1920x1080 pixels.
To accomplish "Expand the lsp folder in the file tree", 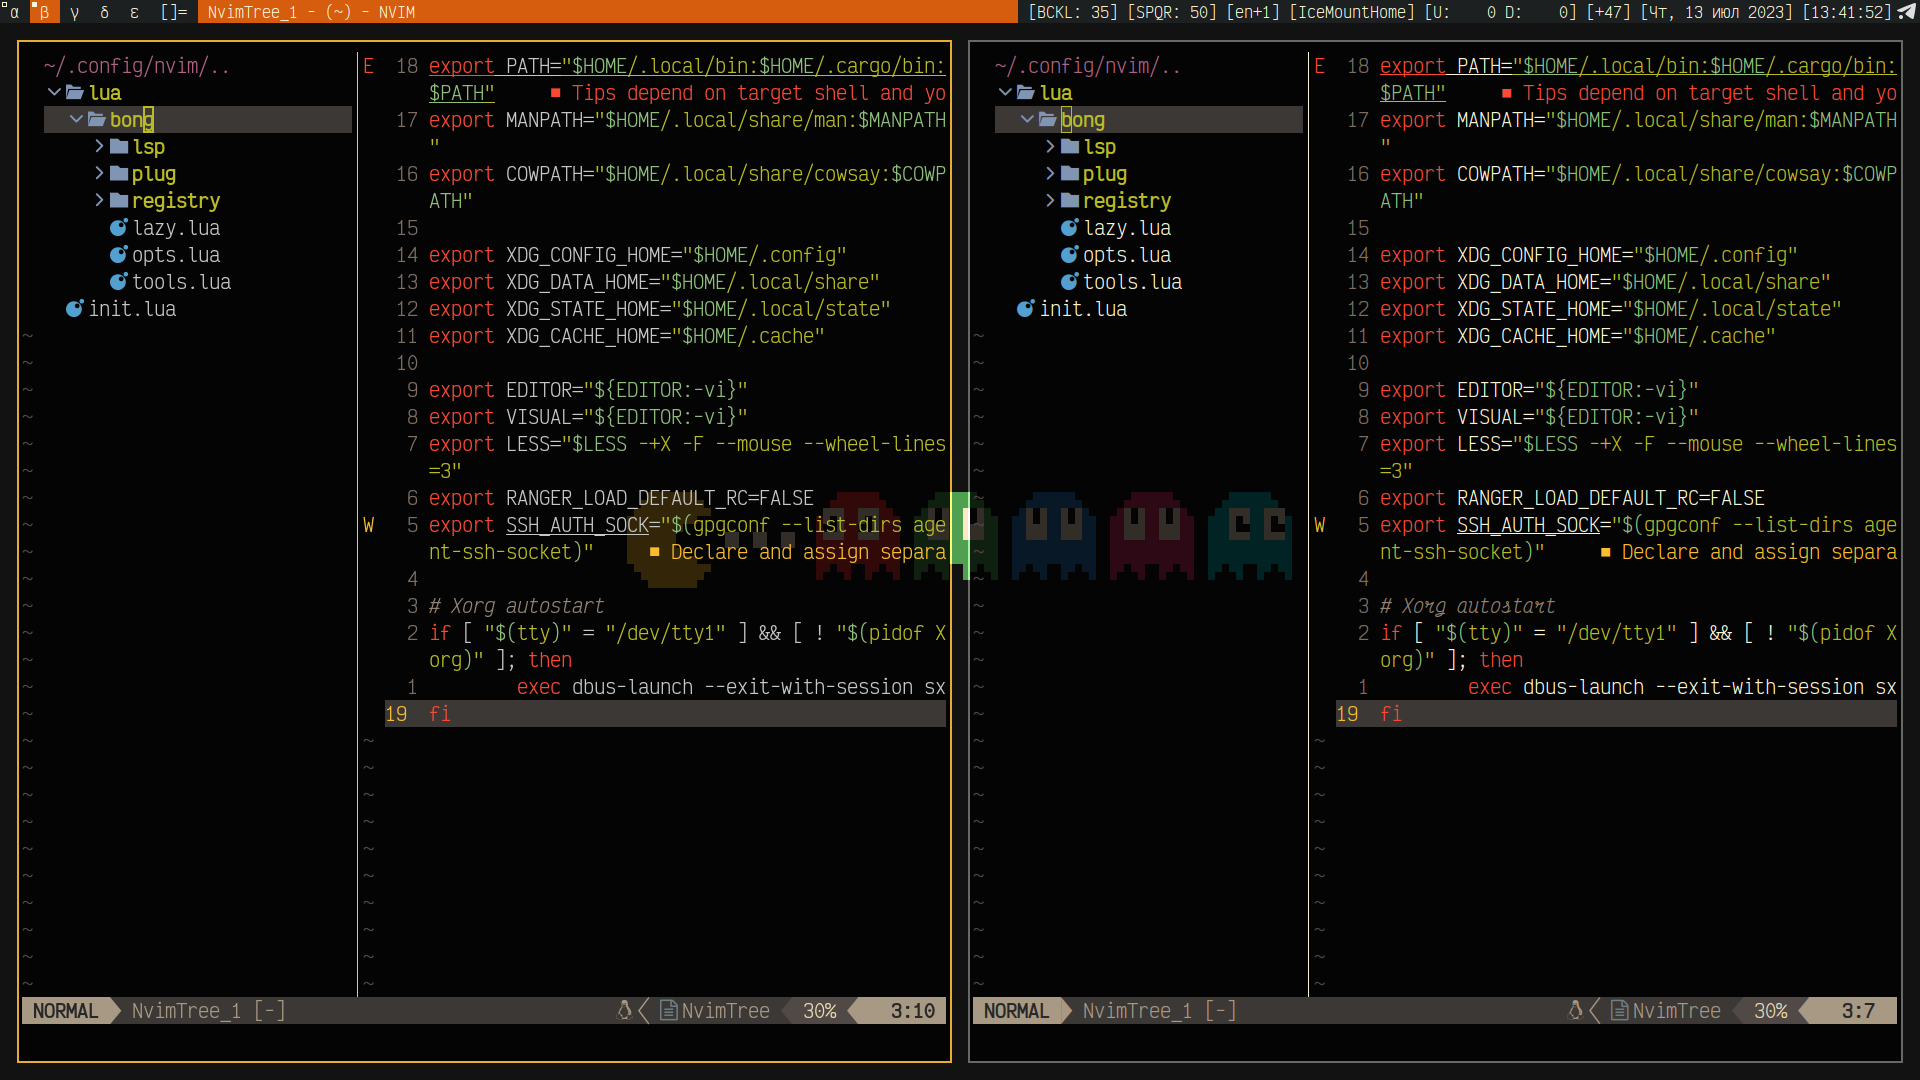I will 98,146.
